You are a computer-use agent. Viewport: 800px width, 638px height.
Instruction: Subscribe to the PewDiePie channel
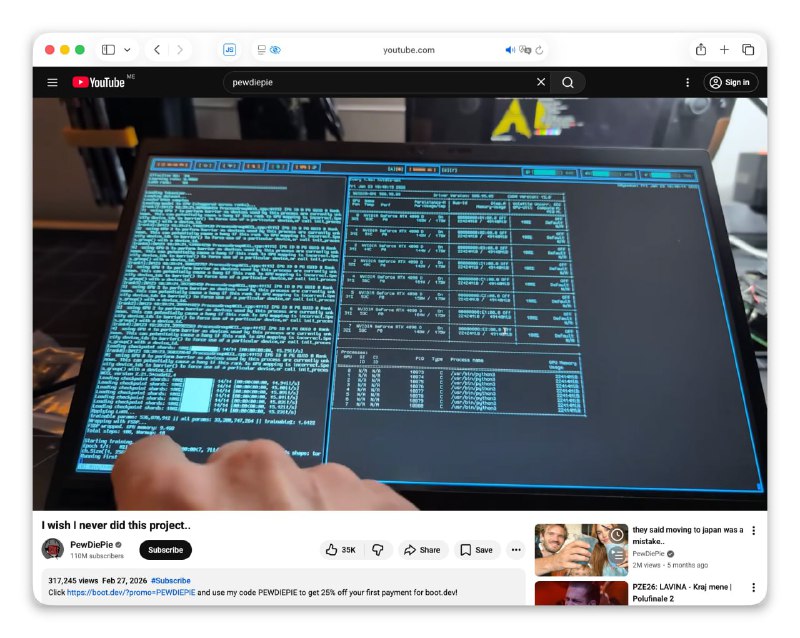point(164,549)
